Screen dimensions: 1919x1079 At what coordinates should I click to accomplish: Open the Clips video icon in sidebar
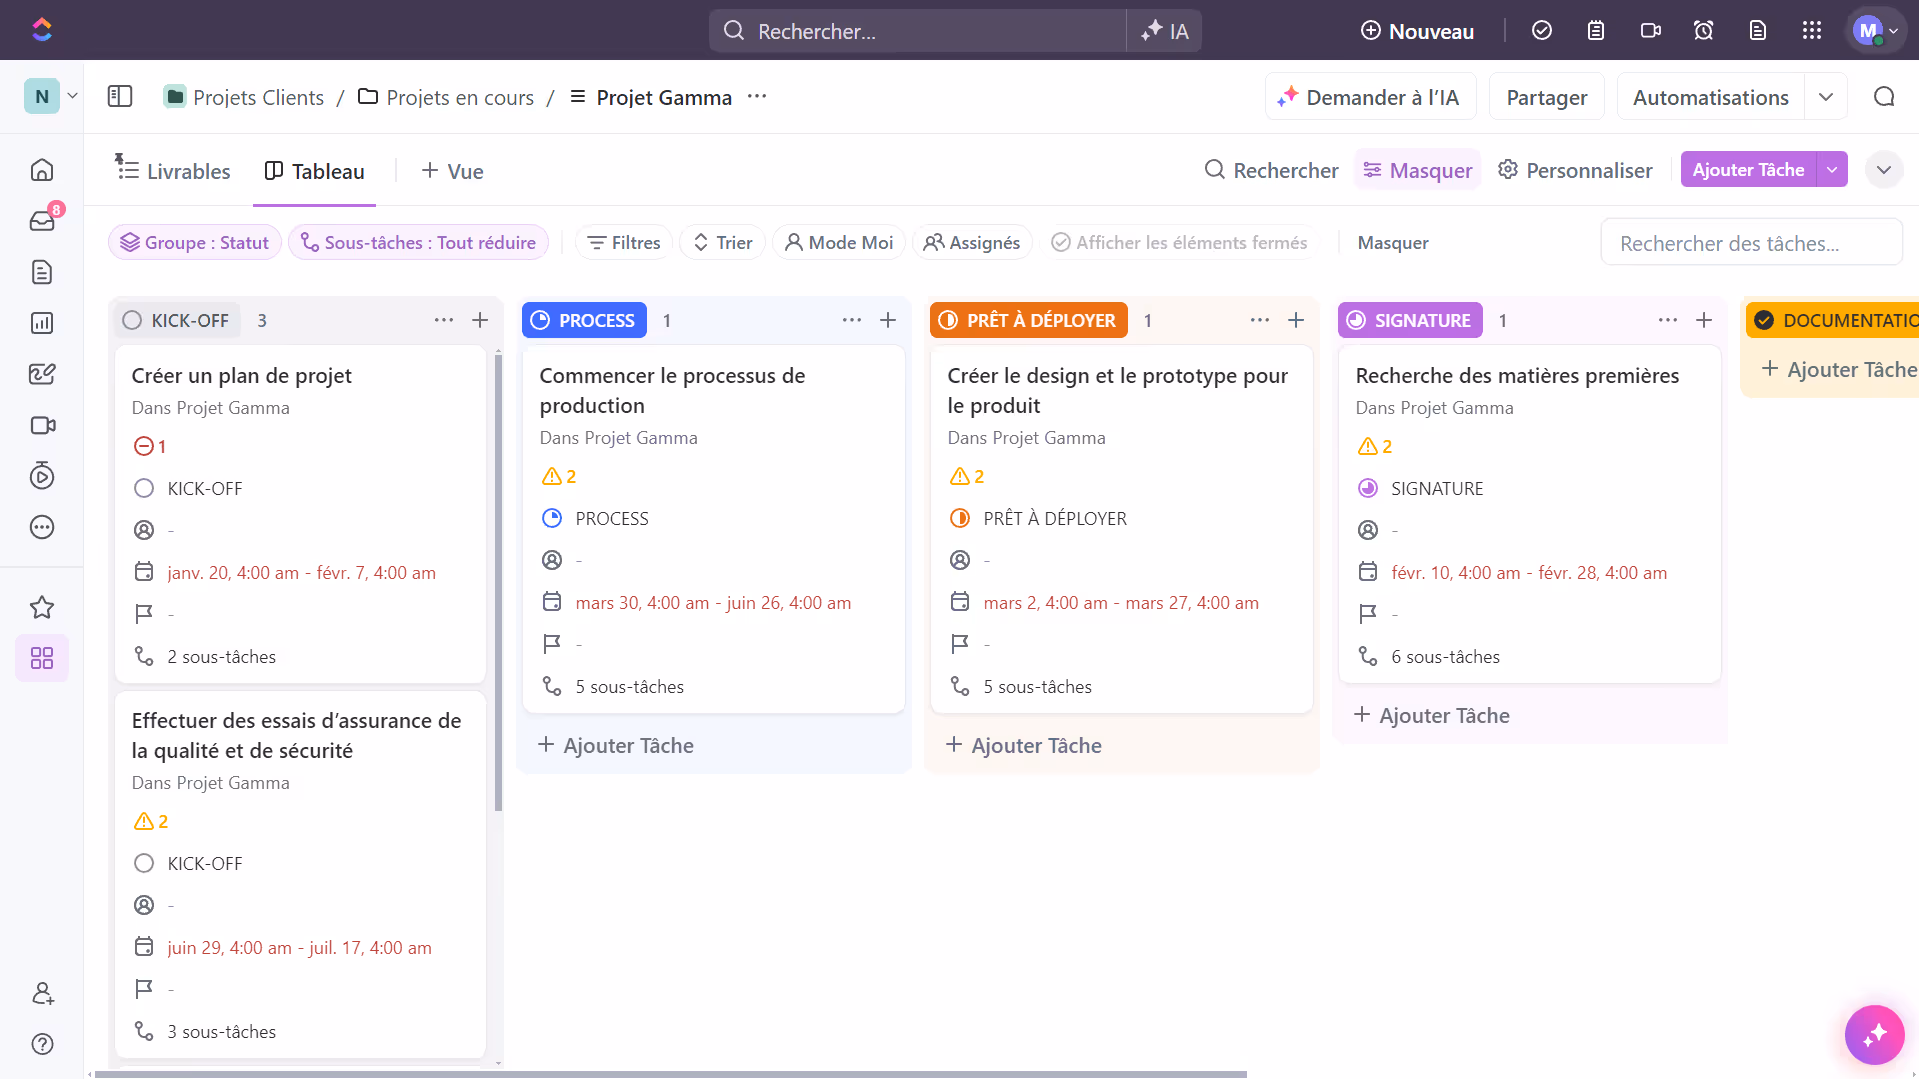click(x=41, y=425)
